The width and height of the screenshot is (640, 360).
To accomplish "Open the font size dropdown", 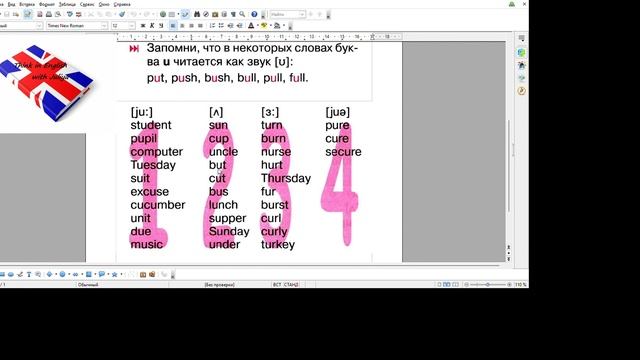I will [x=131, y=25].
